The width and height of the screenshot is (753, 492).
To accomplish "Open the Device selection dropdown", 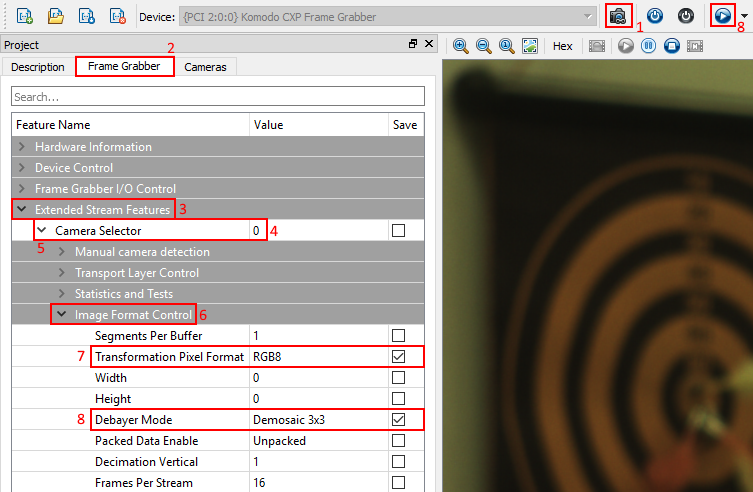I will pyautogui.click(x=588, y=17).
